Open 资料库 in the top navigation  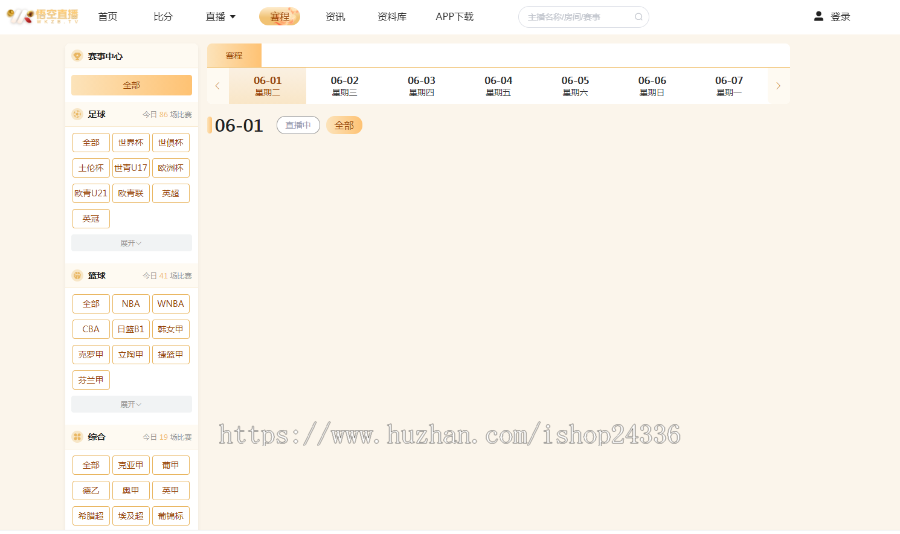(x=392, y=17)
